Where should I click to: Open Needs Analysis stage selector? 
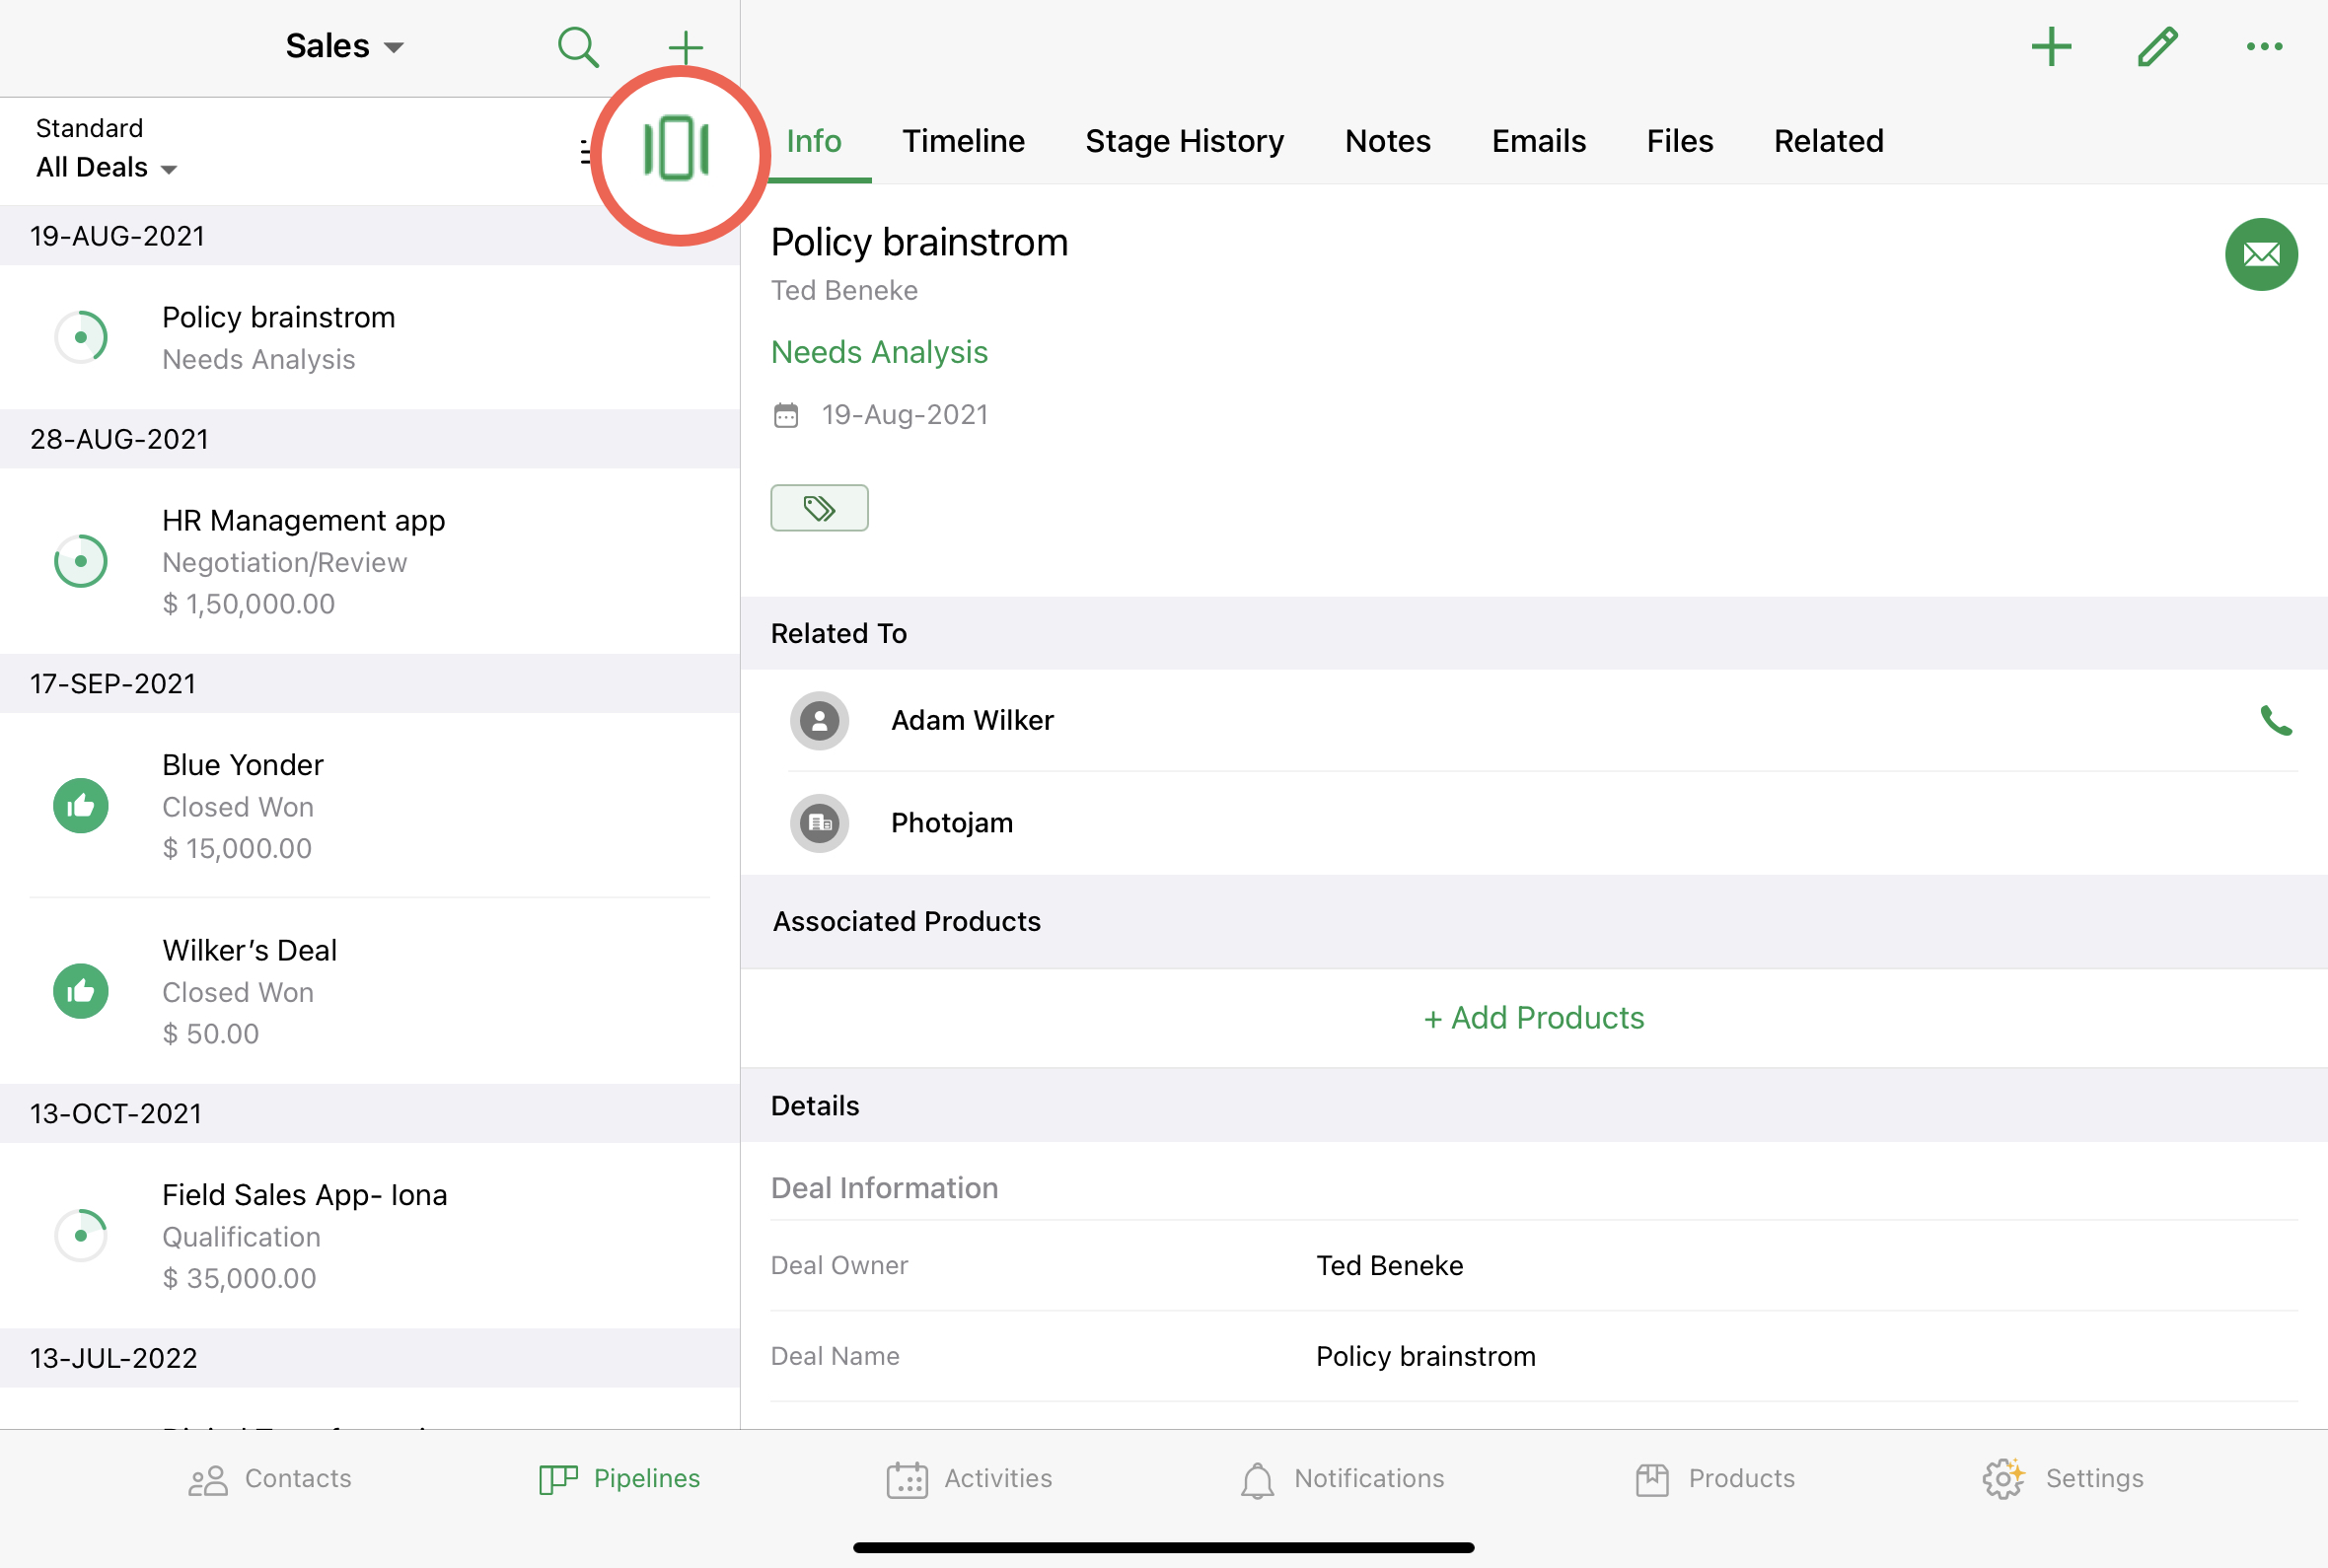[x=878, y=352]
